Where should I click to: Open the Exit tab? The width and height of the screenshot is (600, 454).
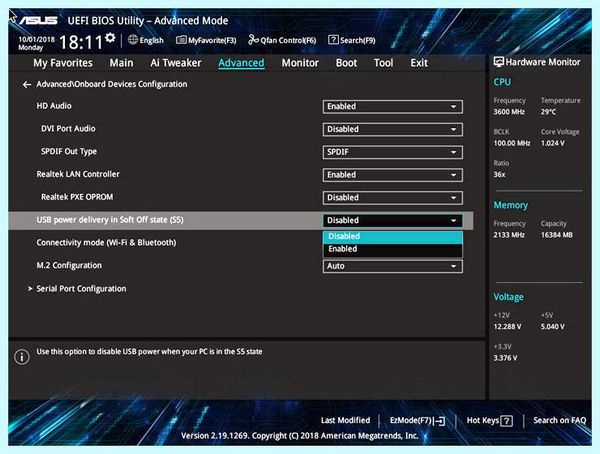419,63
